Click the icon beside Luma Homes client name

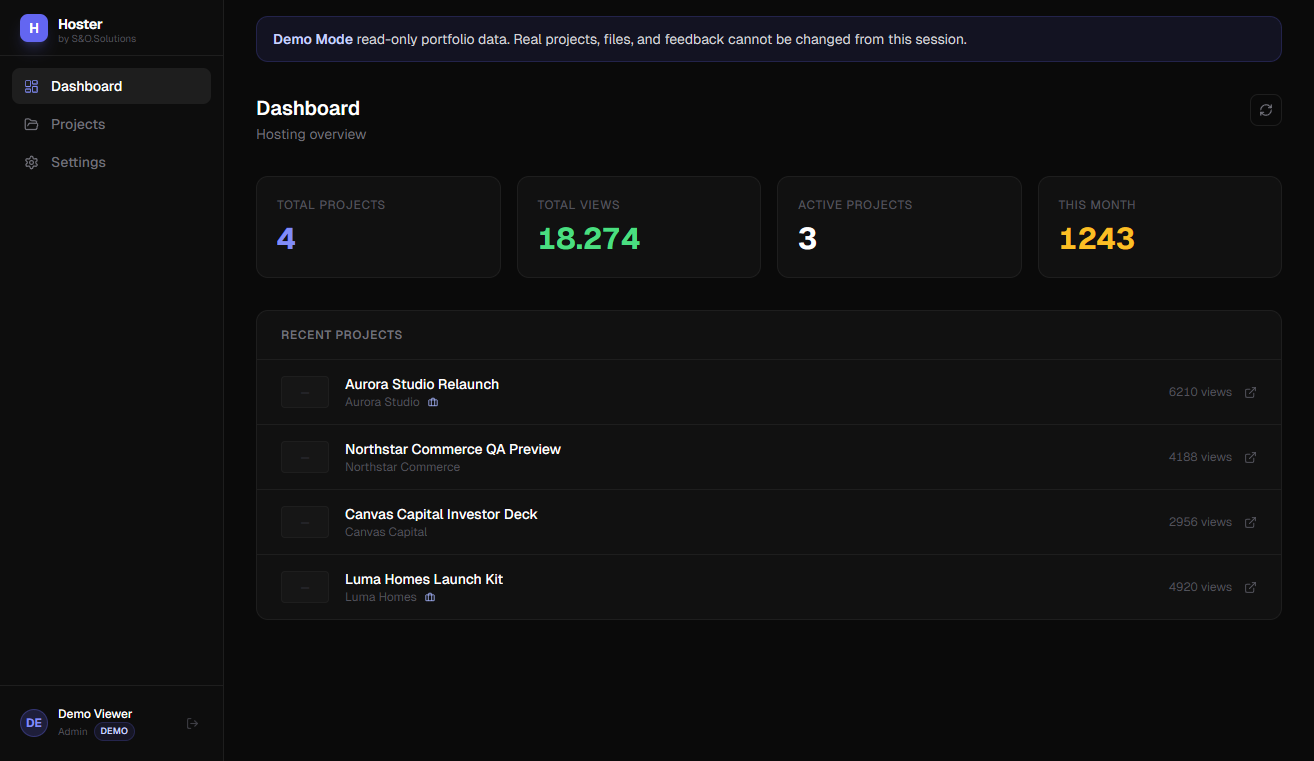430,597
